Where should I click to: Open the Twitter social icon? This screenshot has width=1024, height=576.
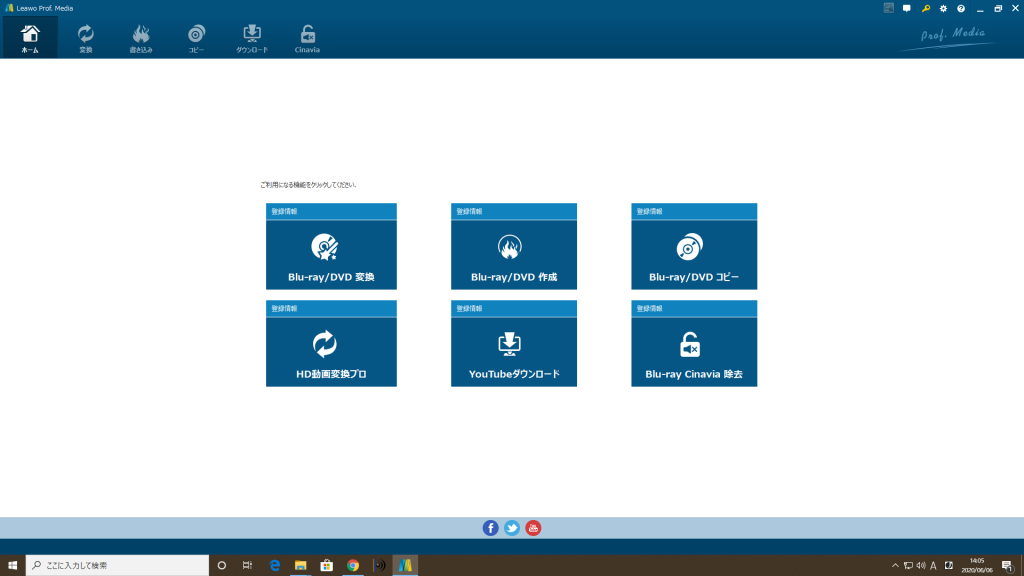coord(512,528)
